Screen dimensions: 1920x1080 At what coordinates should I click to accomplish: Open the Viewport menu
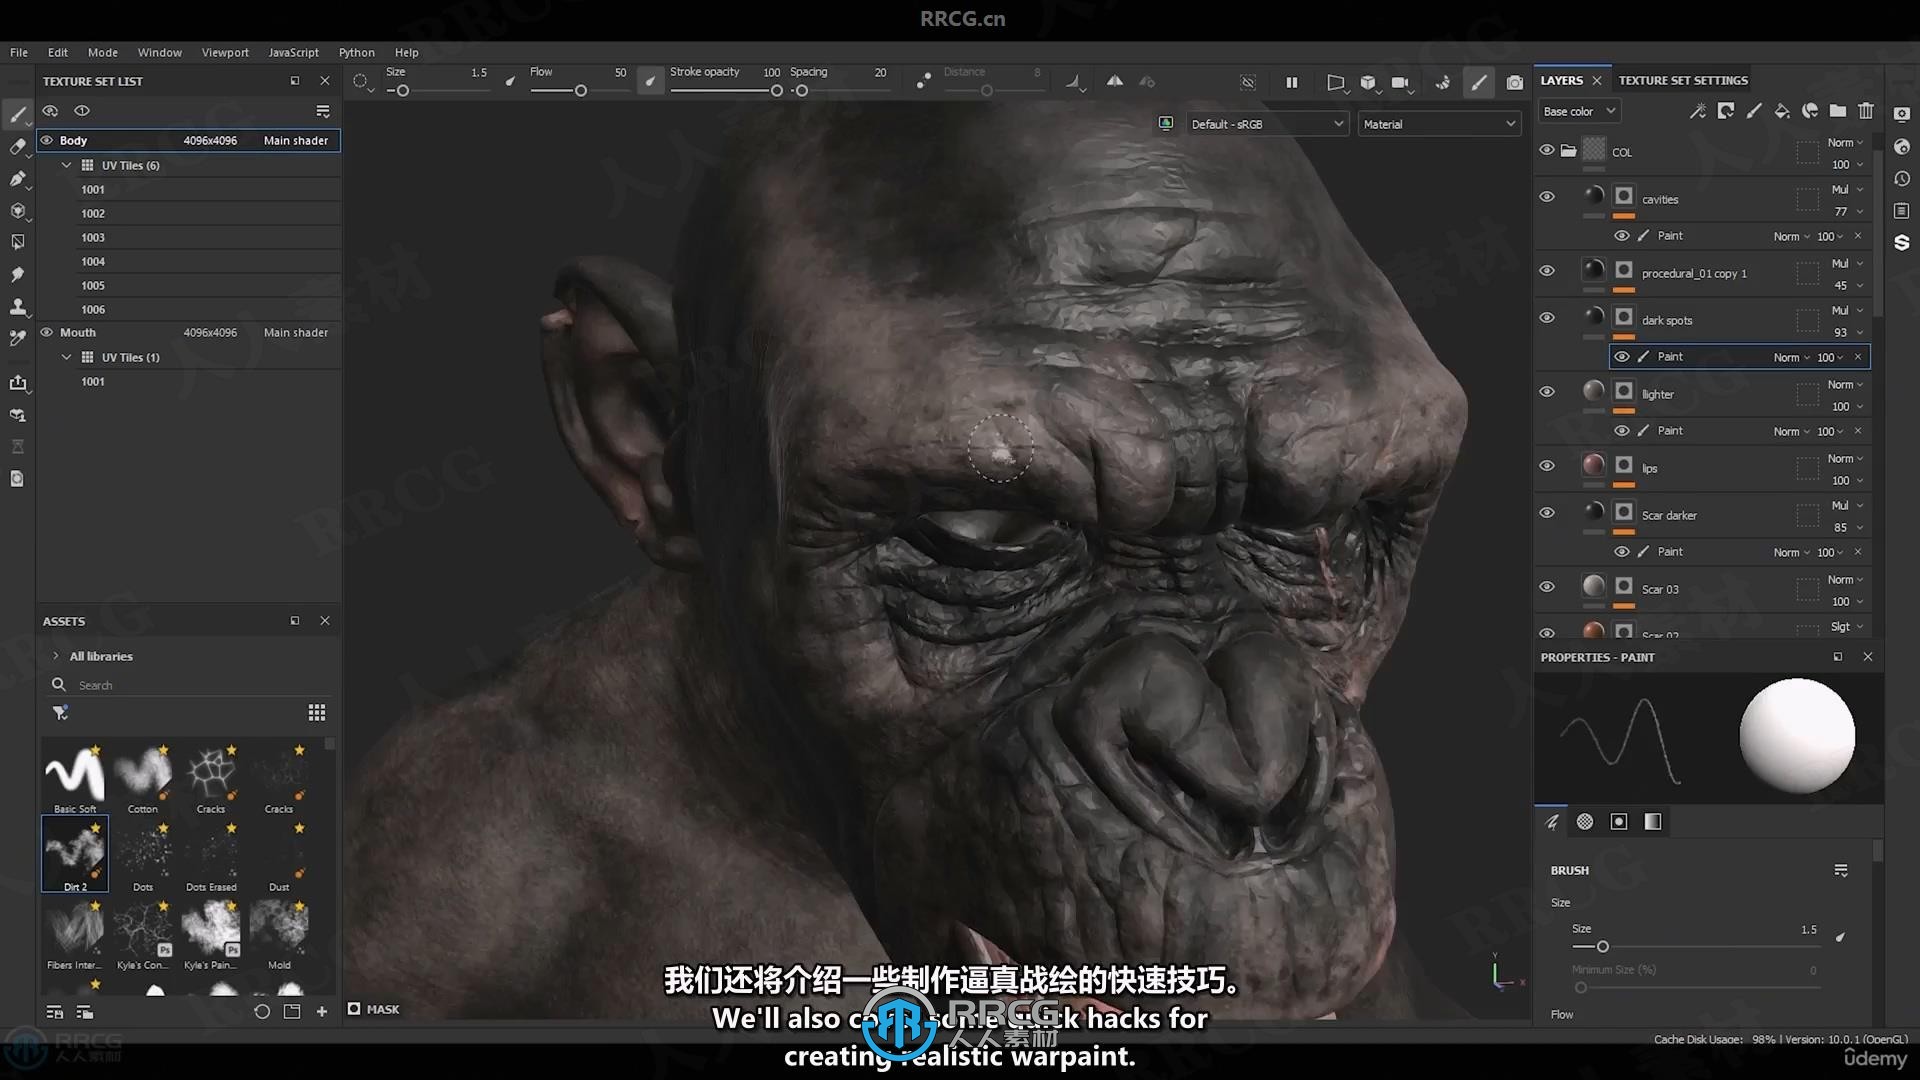coord(225,52)
